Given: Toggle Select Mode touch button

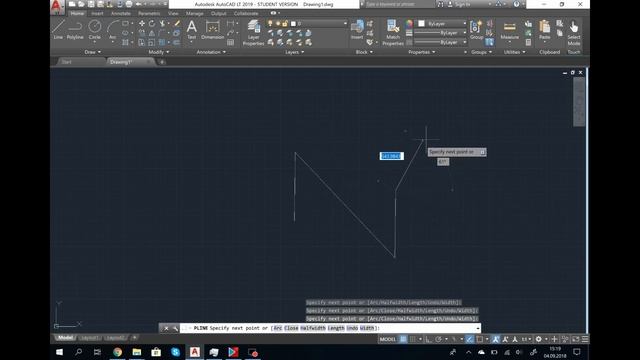Looking at the screenshot, I should pyautogui.click(x=573, y=33).
